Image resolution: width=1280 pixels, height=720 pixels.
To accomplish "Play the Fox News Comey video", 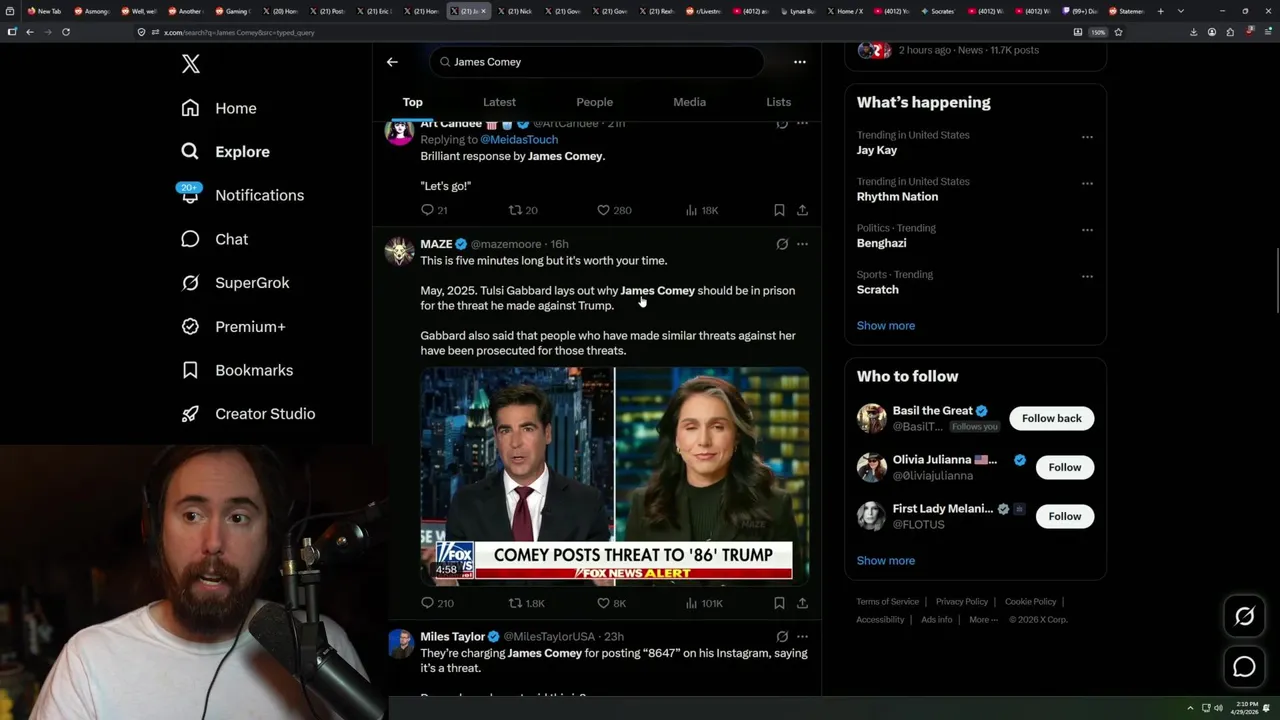I will (x=615, y=475).
